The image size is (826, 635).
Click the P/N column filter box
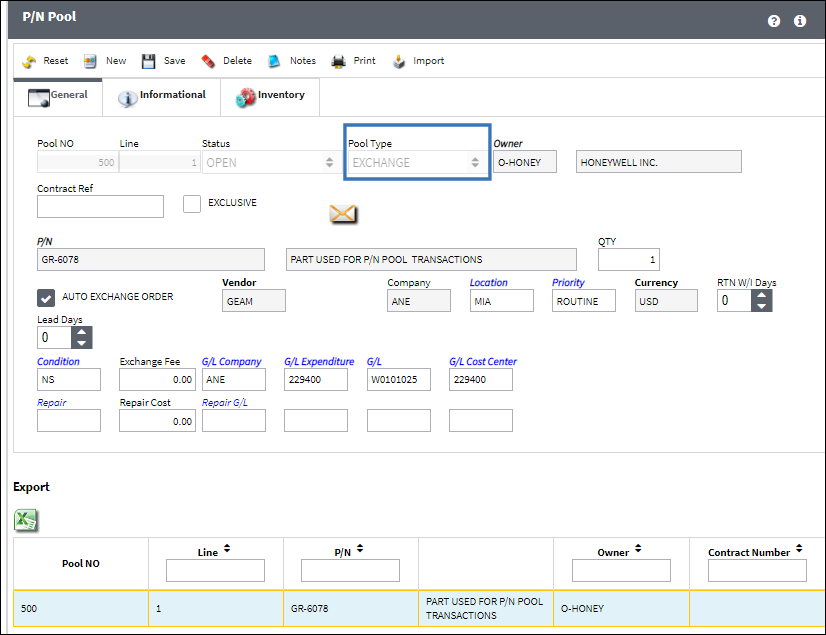point(350,571)
